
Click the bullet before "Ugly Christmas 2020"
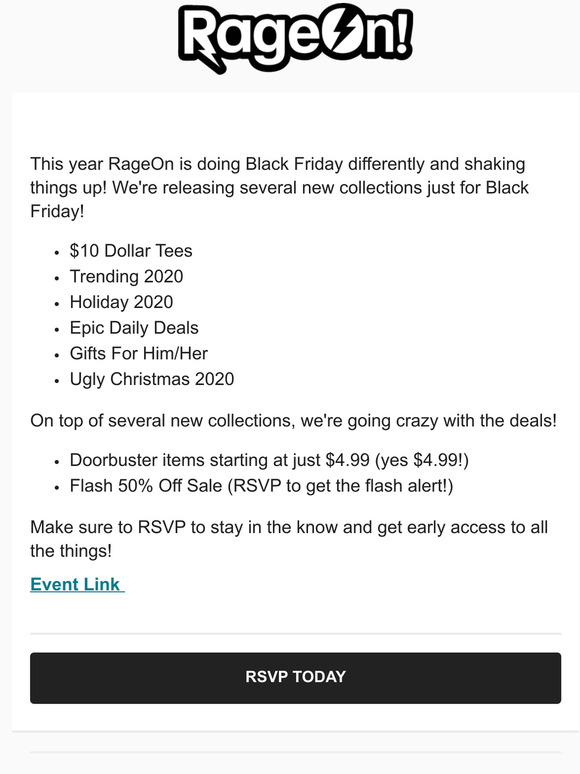tap(57, 381)
